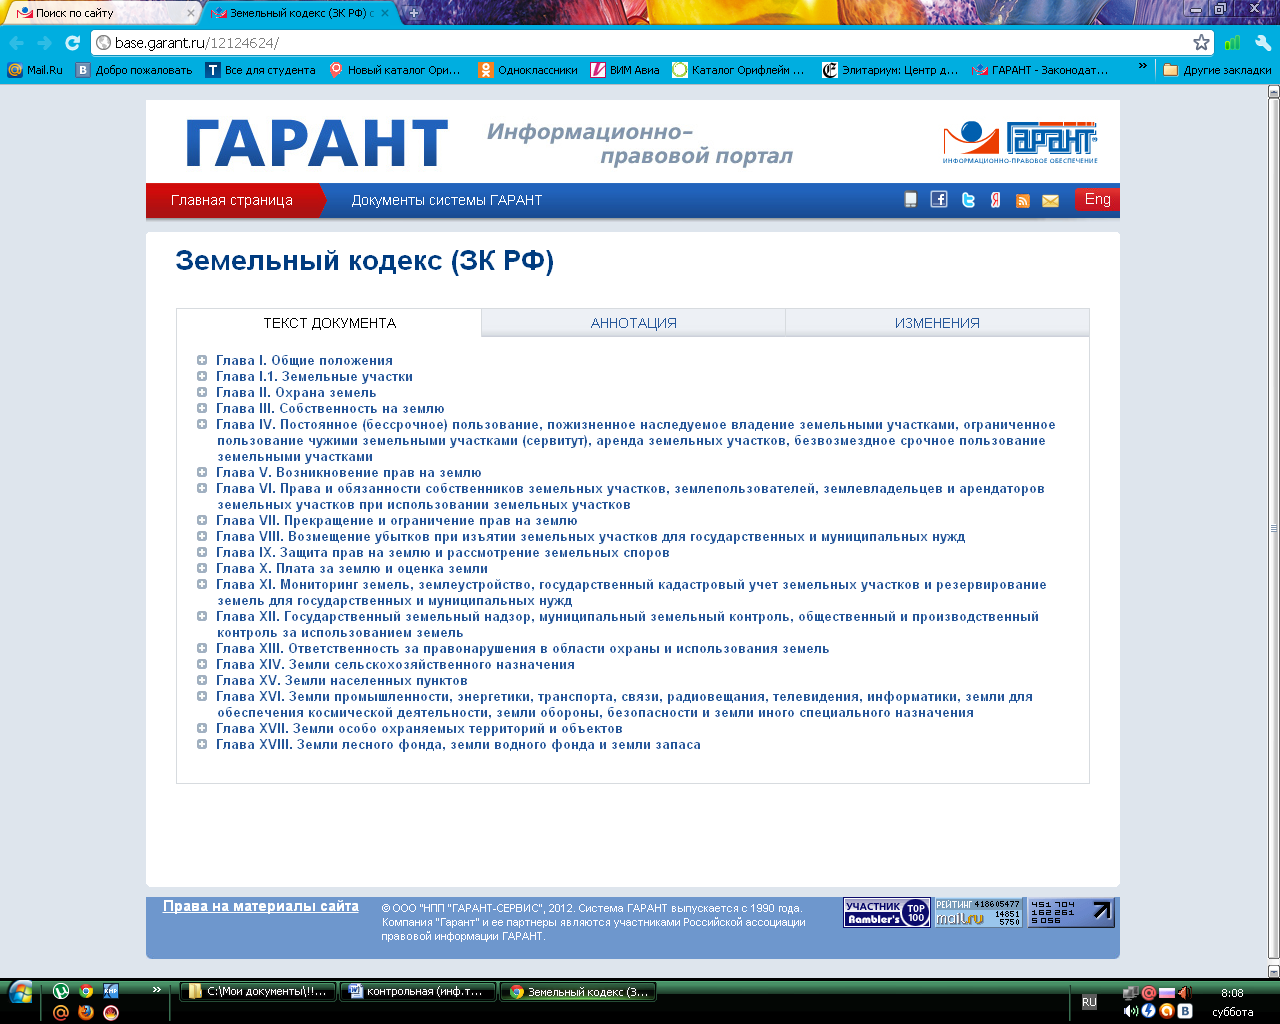Switch to C:\Мои документы taskbar button
Image resolution: width=1280 pixels, height=1024 pixels.
tap(258, 991)
